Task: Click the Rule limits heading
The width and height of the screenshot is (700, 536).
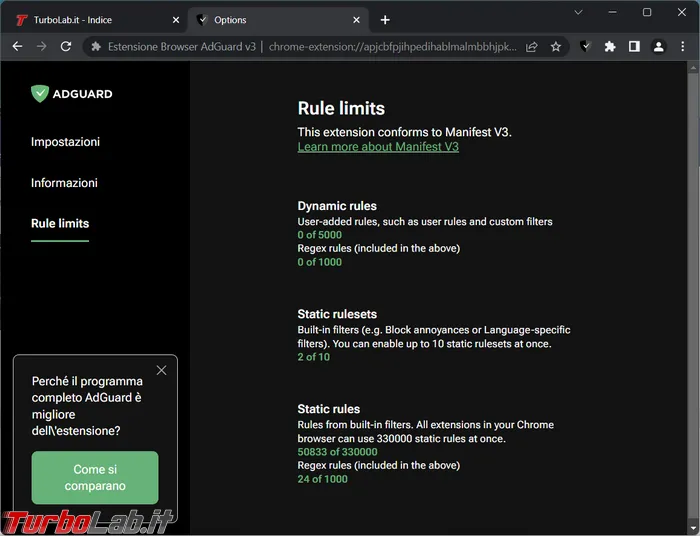Action: (341, 108)
